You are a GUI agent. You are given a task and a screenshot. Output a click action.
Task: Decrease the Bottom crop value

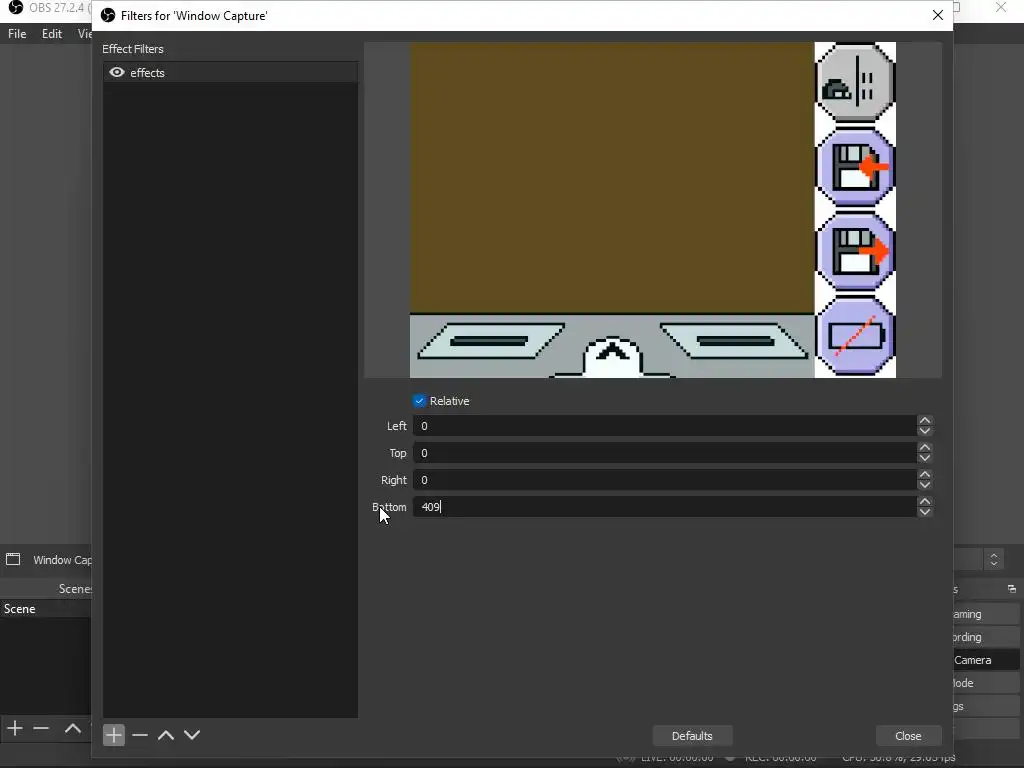(x=925, y=512)
